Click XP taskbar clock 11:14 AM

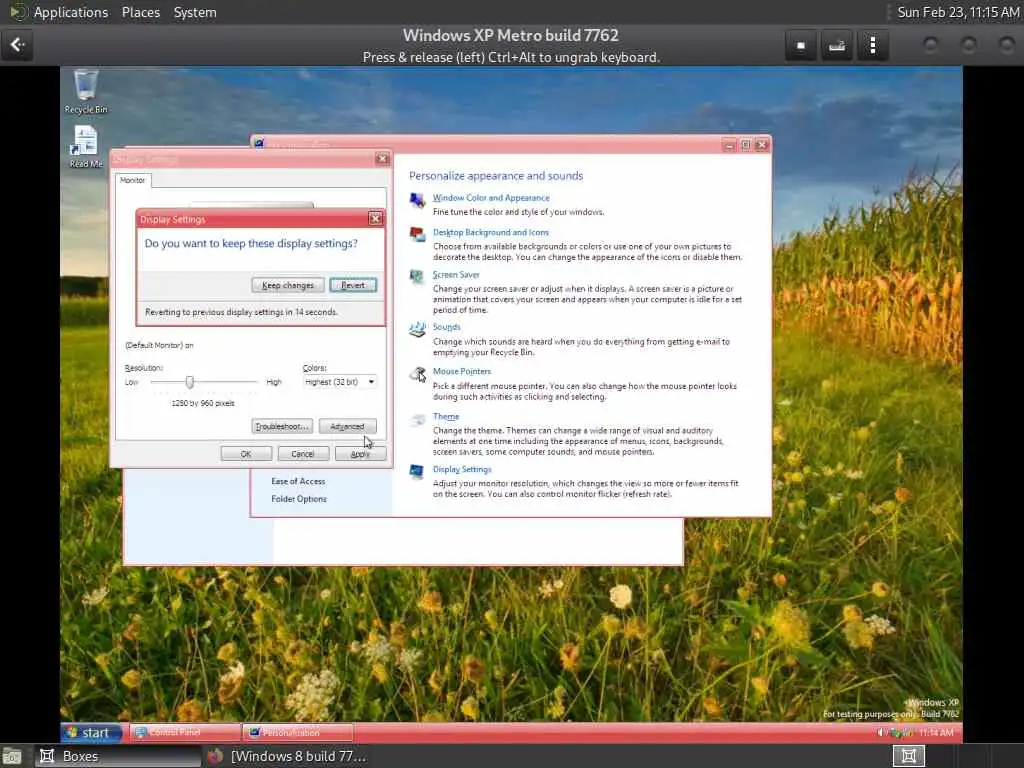click(x=936, y=733)
